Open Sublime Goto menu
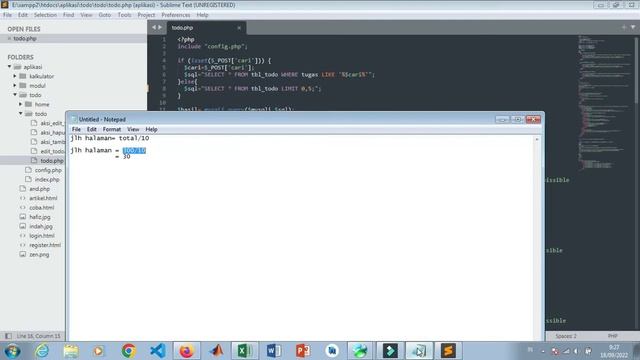640x360 pixels. click(104, 15)
